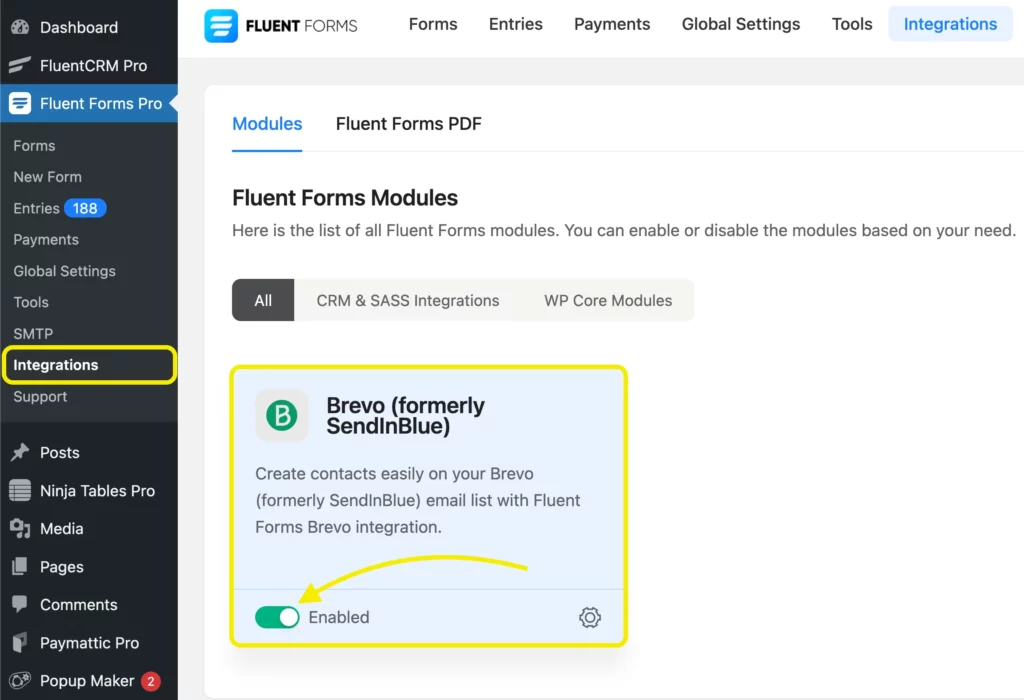Click the Pages icon in sidebar

(20, 566)
